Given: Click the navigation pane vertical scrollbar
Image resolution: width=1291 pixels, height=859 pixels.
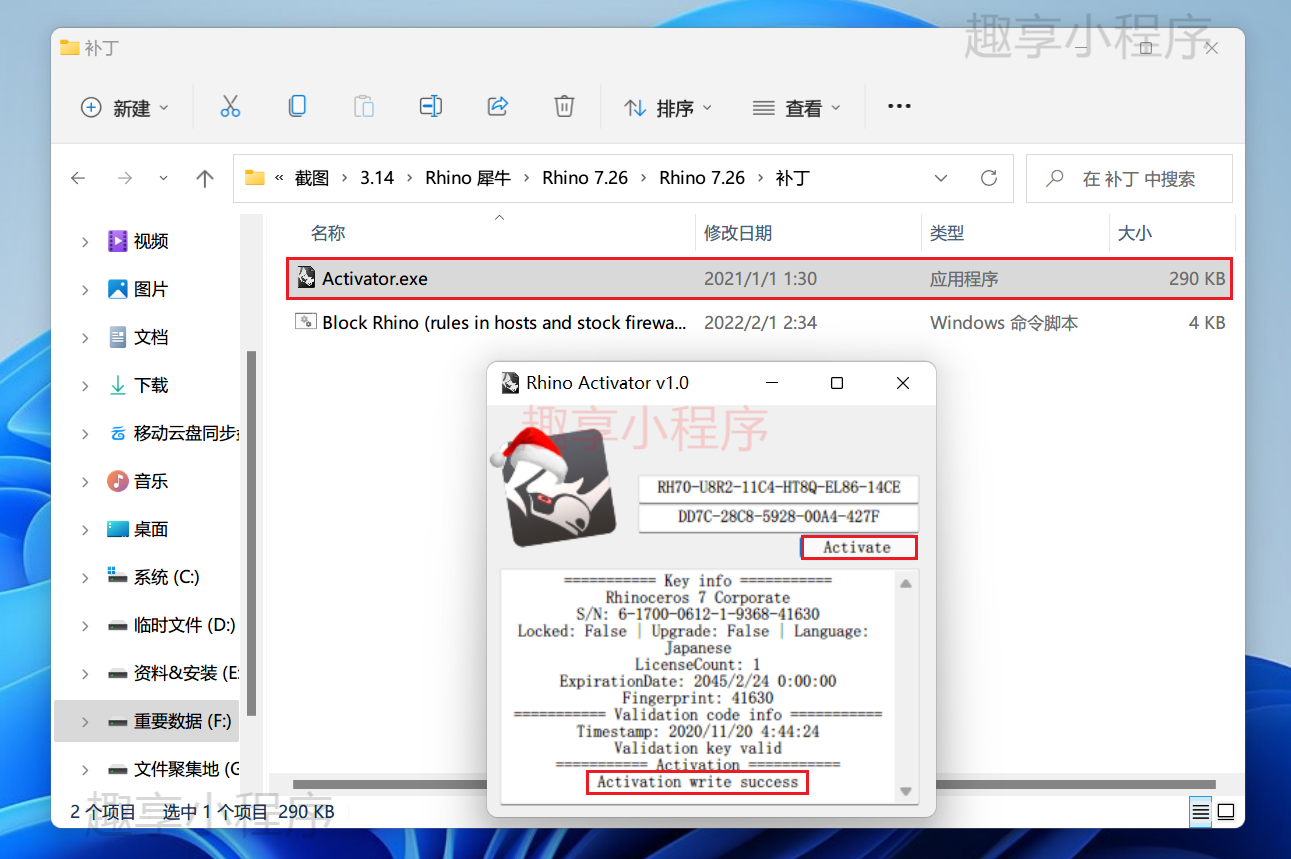Looking at the screenshot, I should 251,533.
